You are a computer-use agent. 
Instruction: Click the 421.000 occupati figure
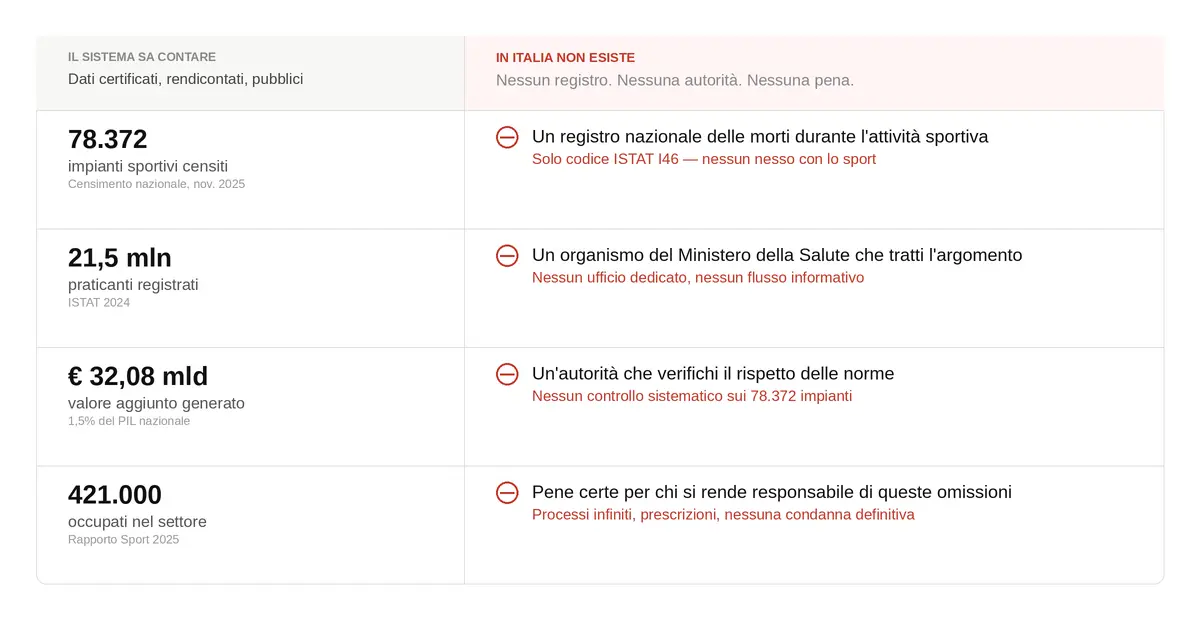(x=115, y=494)
